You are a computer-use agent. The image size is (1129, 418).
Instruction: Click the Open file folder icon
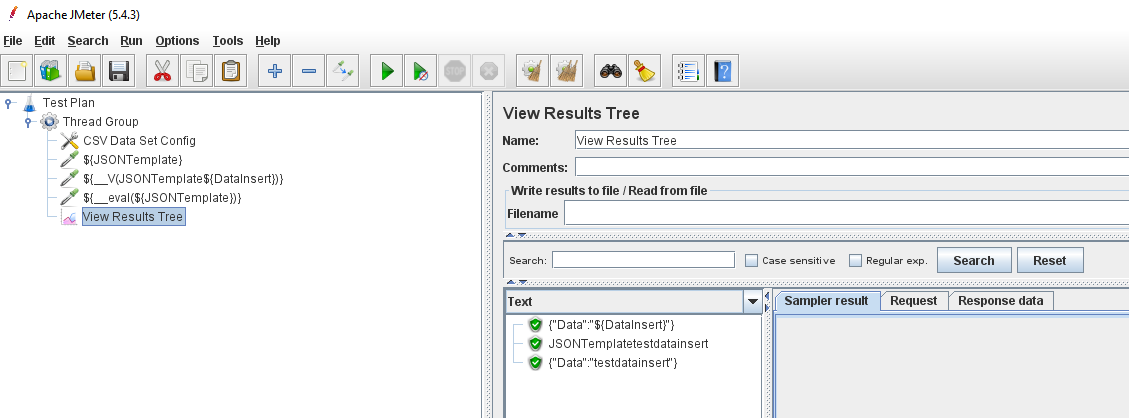pos(84,71)
